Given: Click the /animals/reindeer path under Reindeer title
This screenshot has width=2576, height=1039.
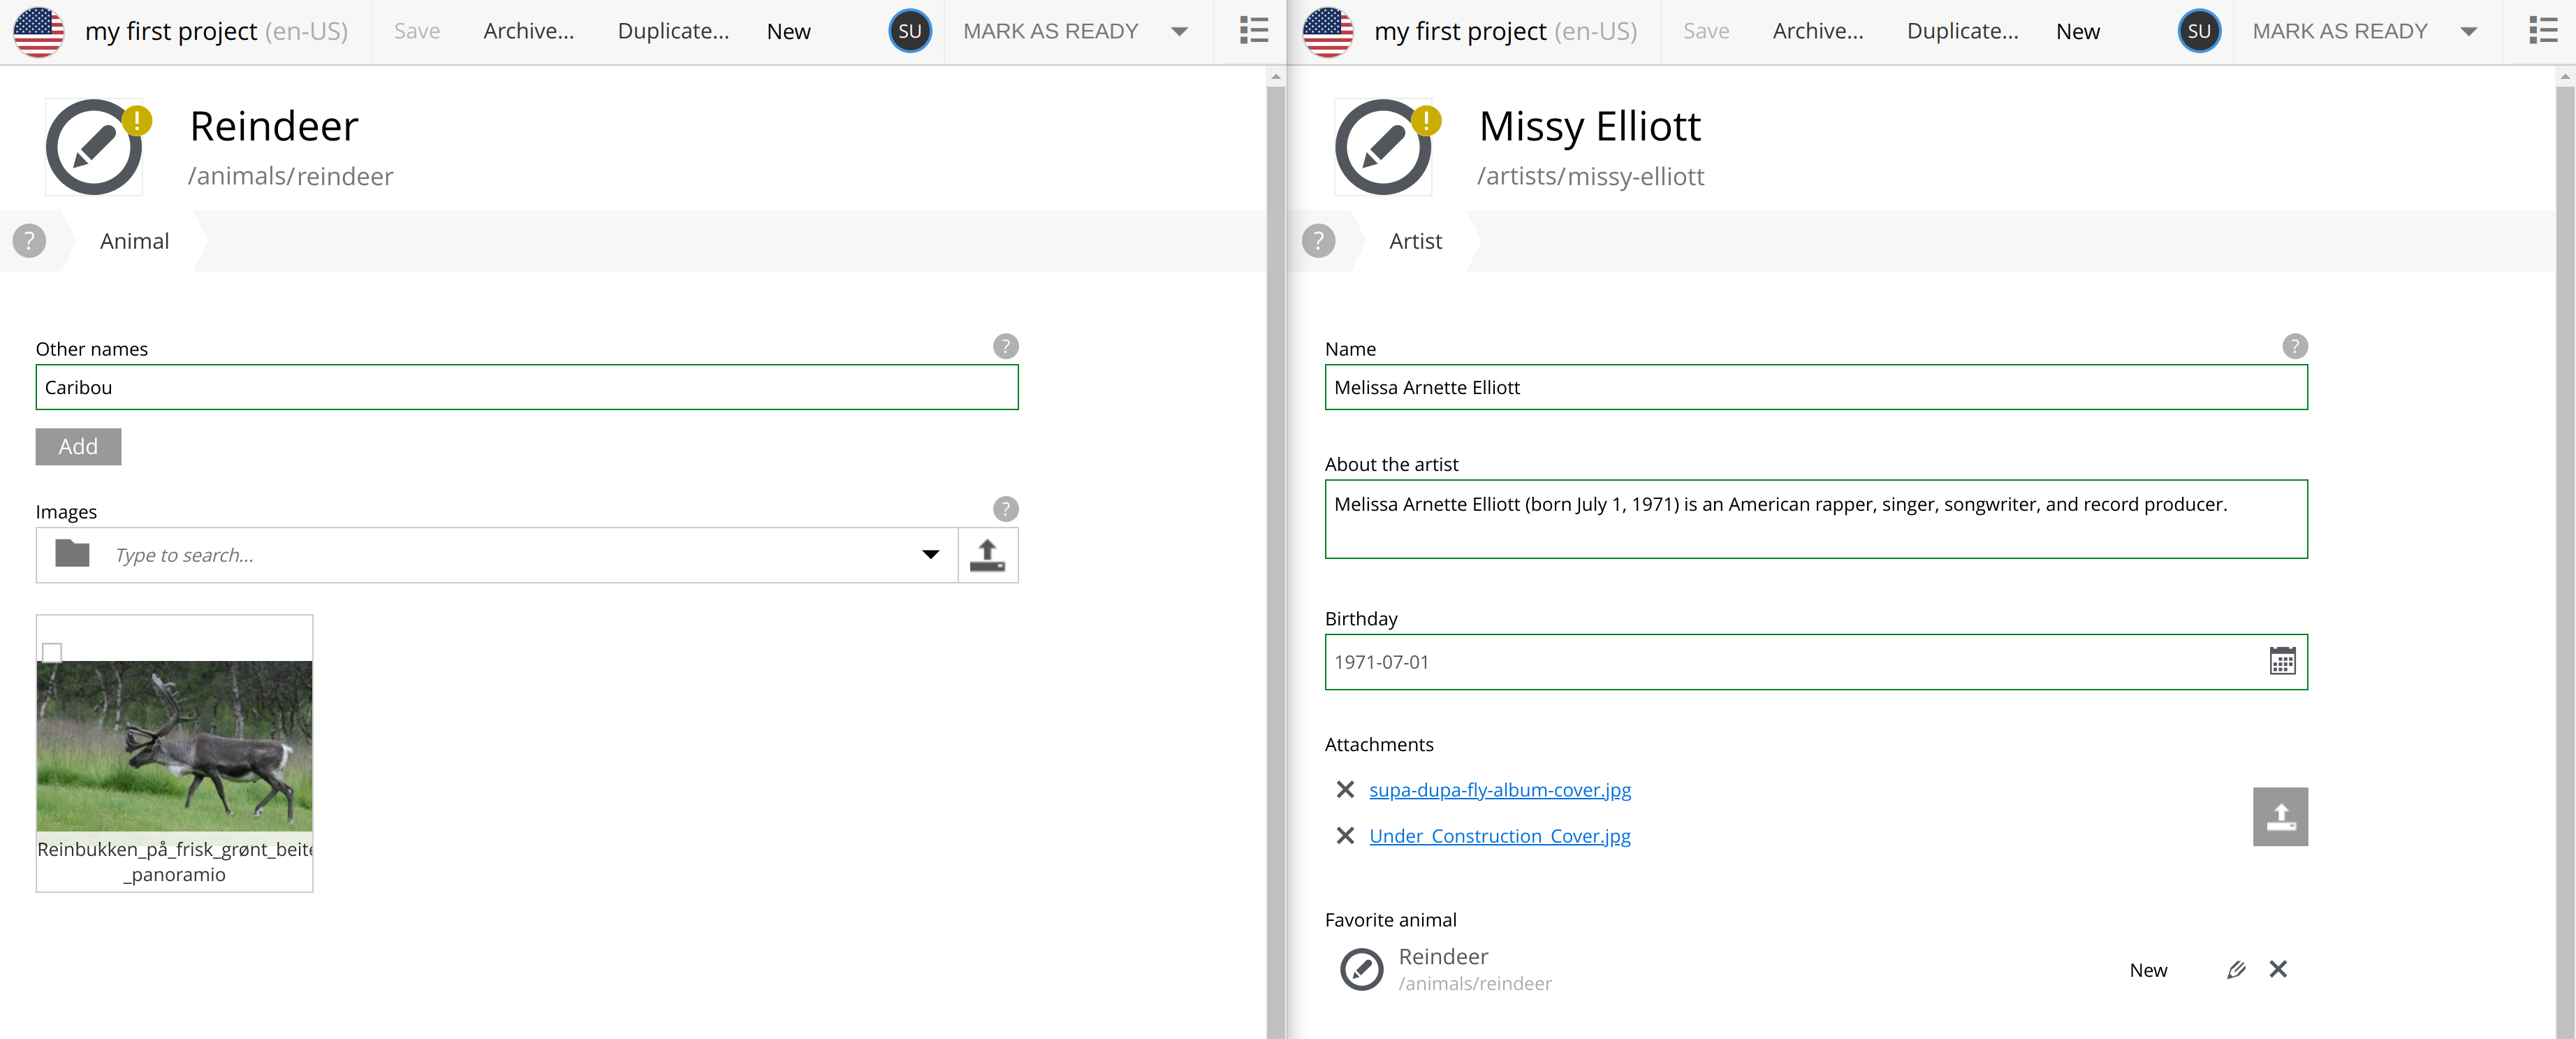Looking at the screenshot, I should point(291,177).
